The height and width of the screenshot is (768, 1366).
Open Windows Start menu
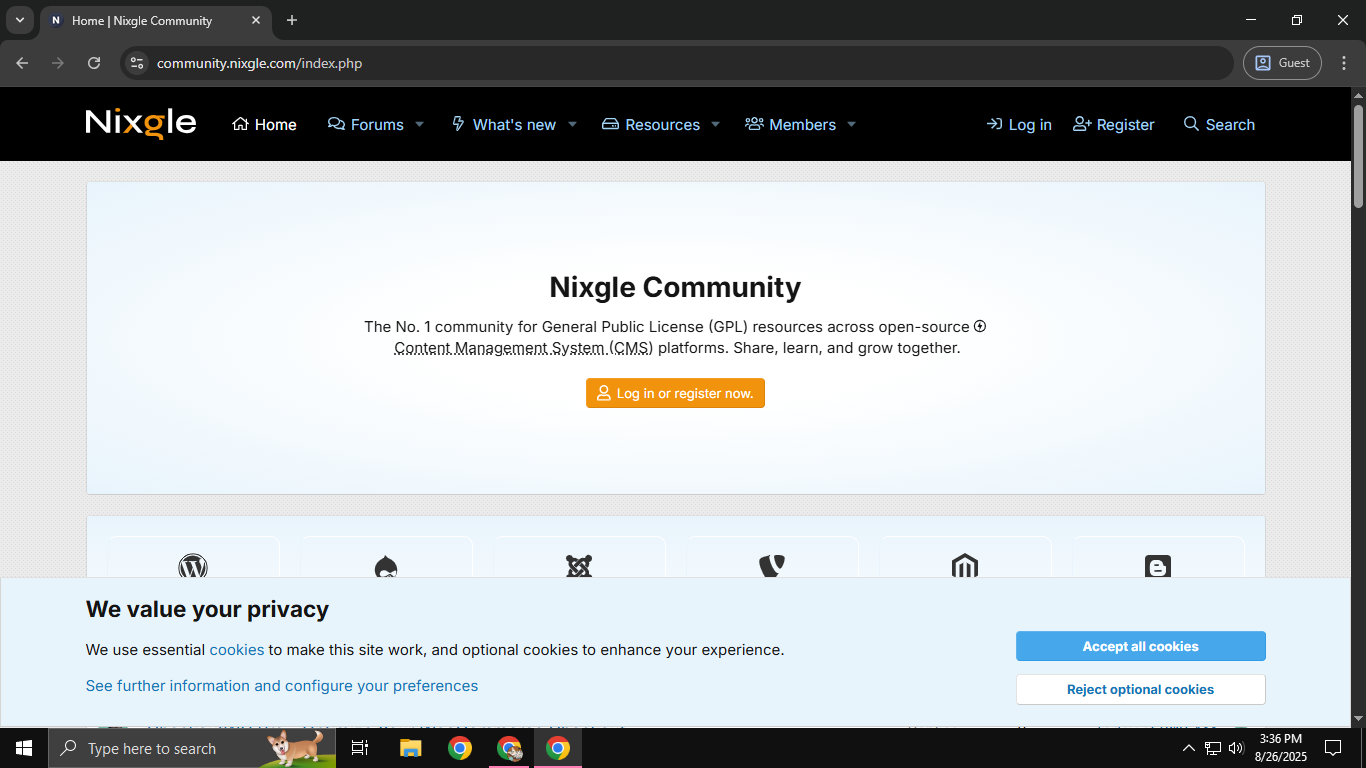24,748
